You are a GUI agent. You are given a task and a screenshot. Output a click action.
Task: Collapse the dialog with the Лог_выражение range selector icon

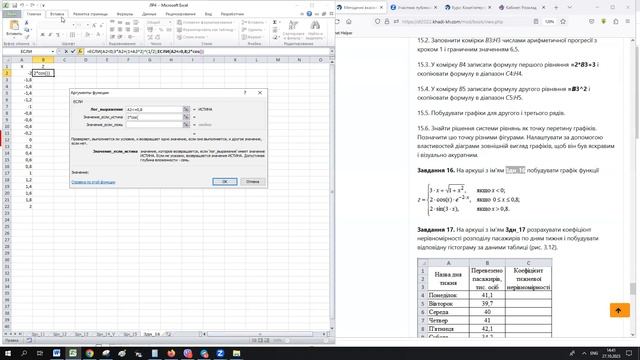[x=186, y=109]
